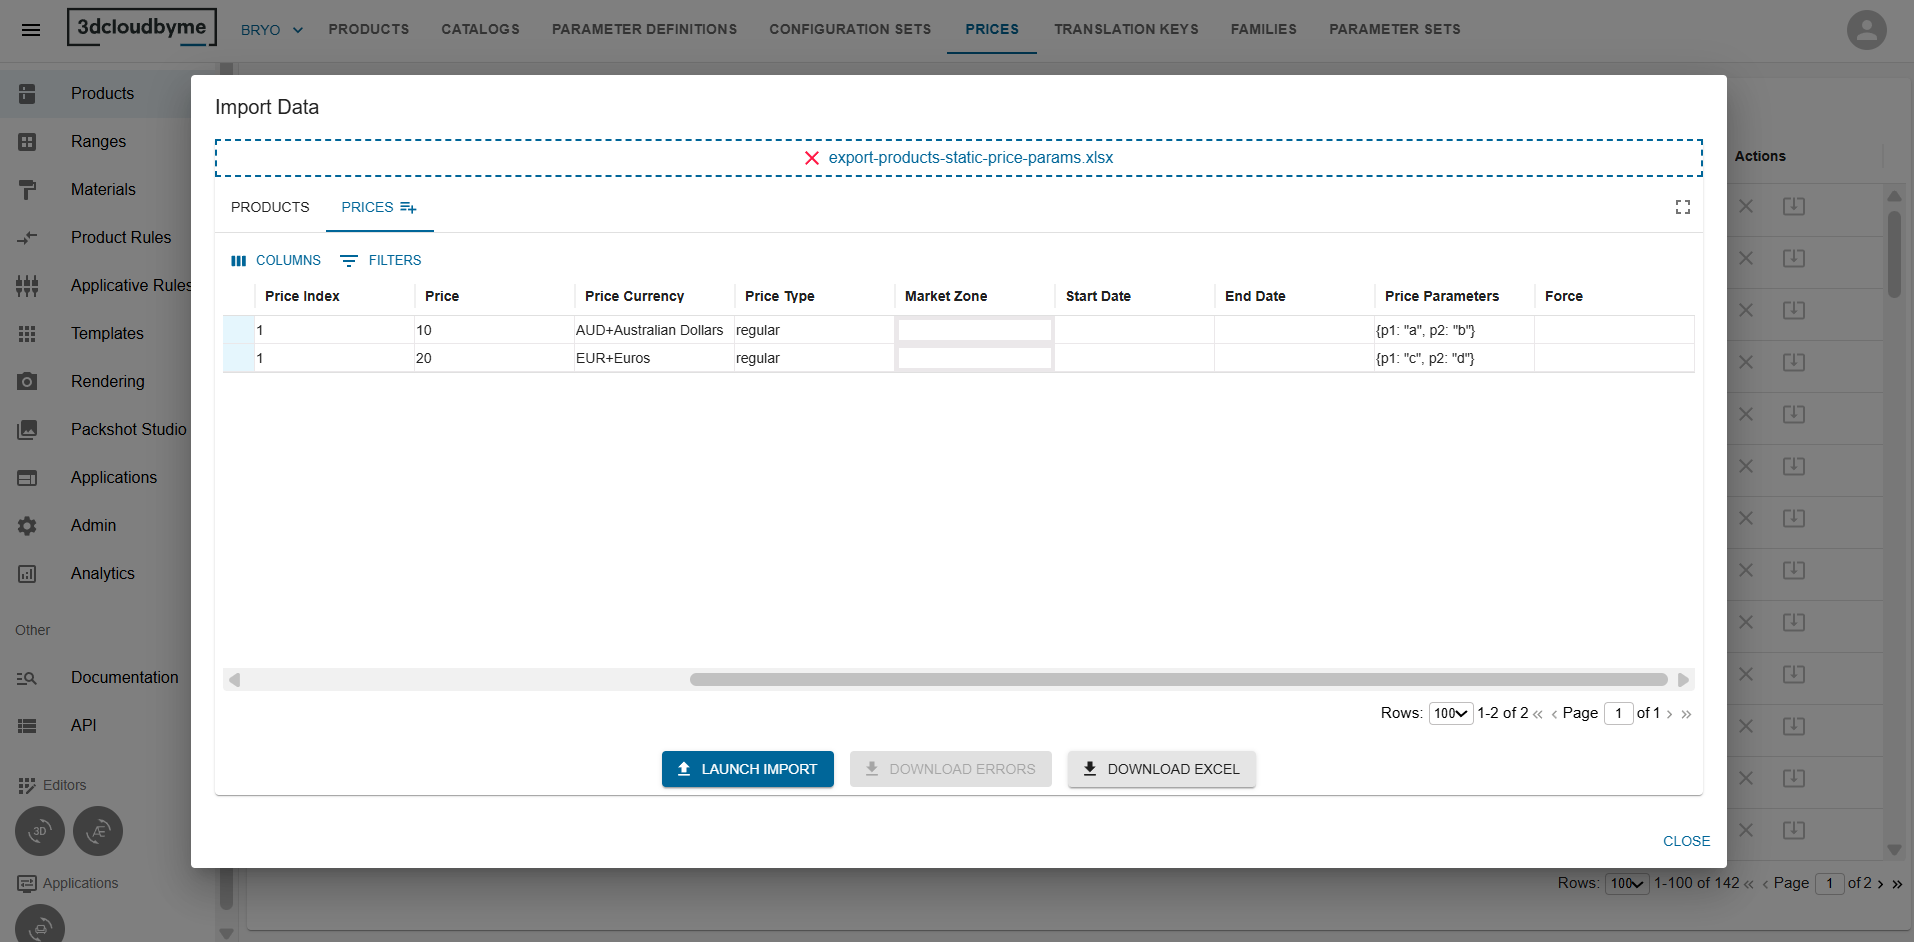Click the {p1: "c", p2: "d"} parameters cell

tap(1454, 358)
